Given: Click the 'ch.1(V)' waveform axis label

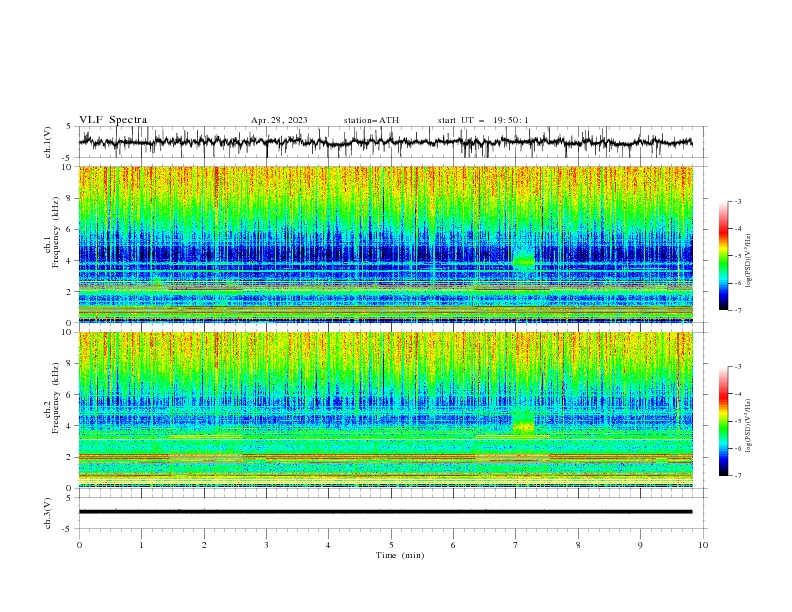Looking at the screenshot, I should point(48,142).
